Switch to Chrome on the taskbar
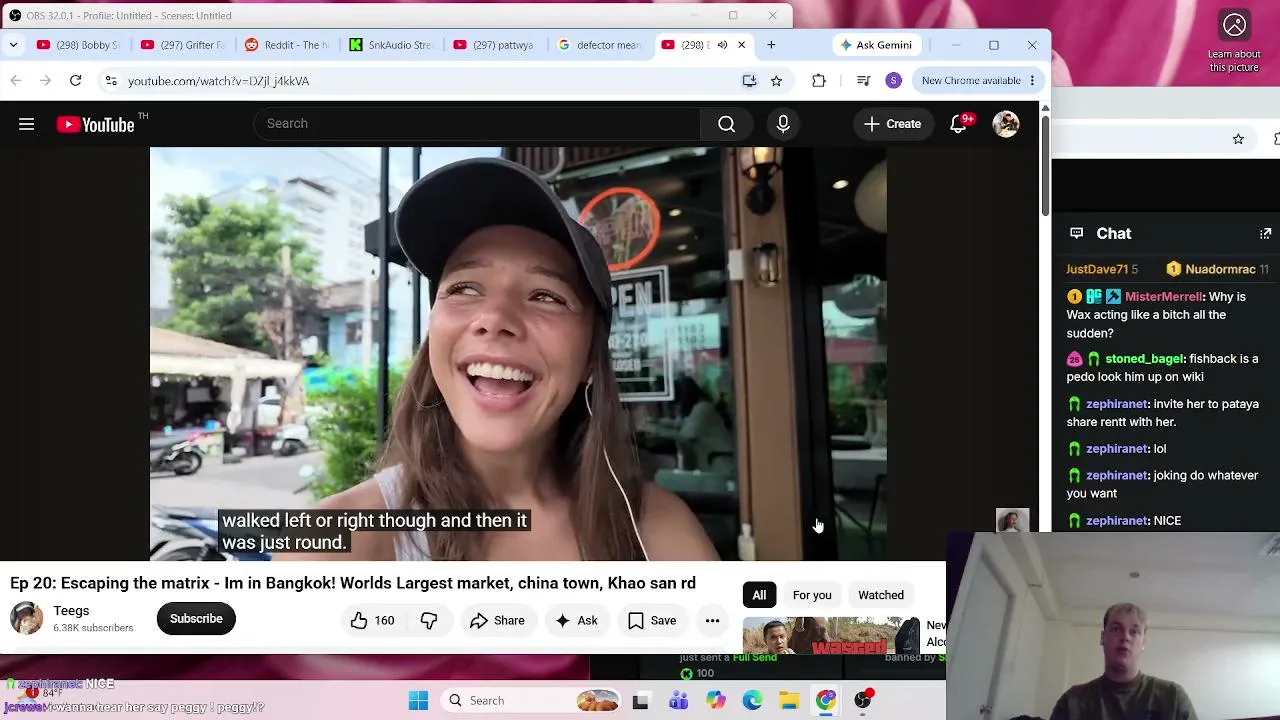Image resolution: width=1280 pixels, height=720 pixels. point(826,700)
